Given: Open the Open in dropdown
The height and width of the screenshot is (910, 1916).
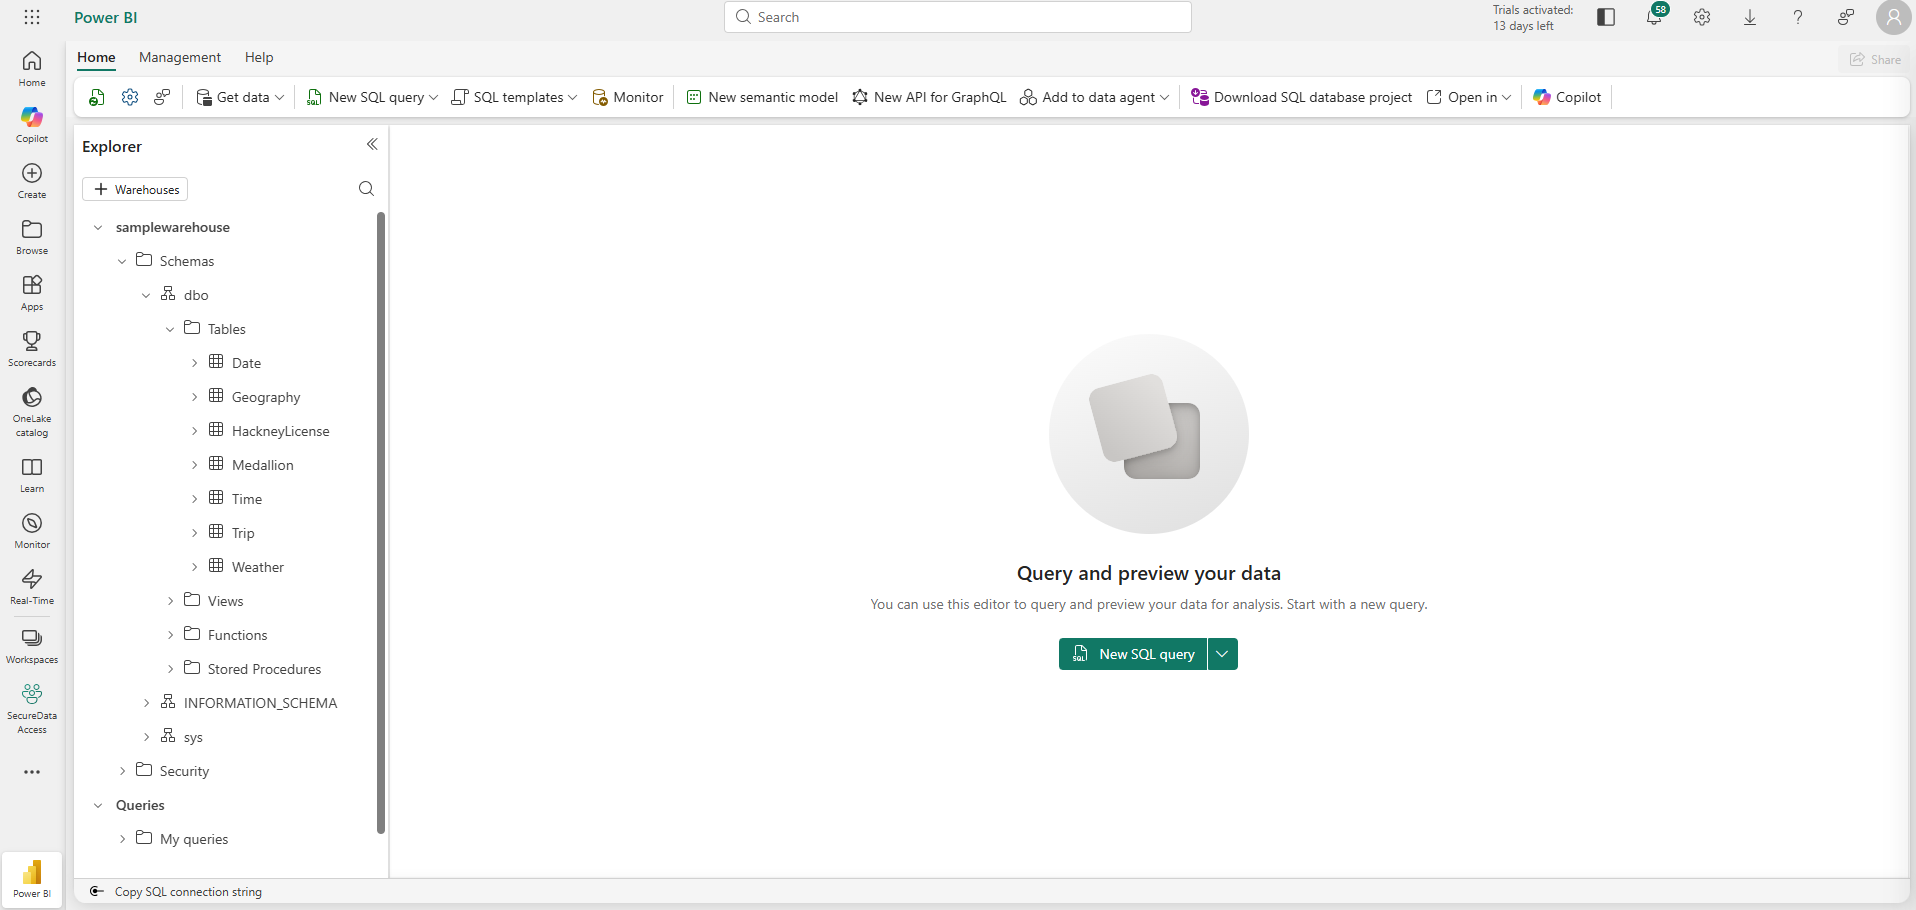Looking at the screenshot, I should tap(1468, 97).
